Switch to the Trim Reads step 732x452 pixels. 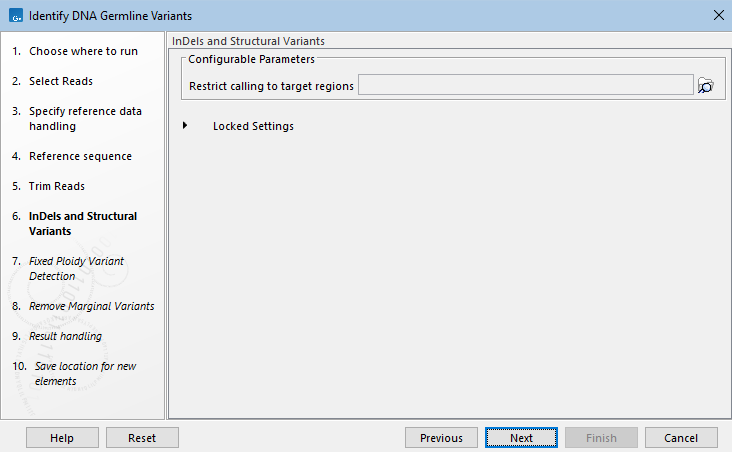click(57, 186)
